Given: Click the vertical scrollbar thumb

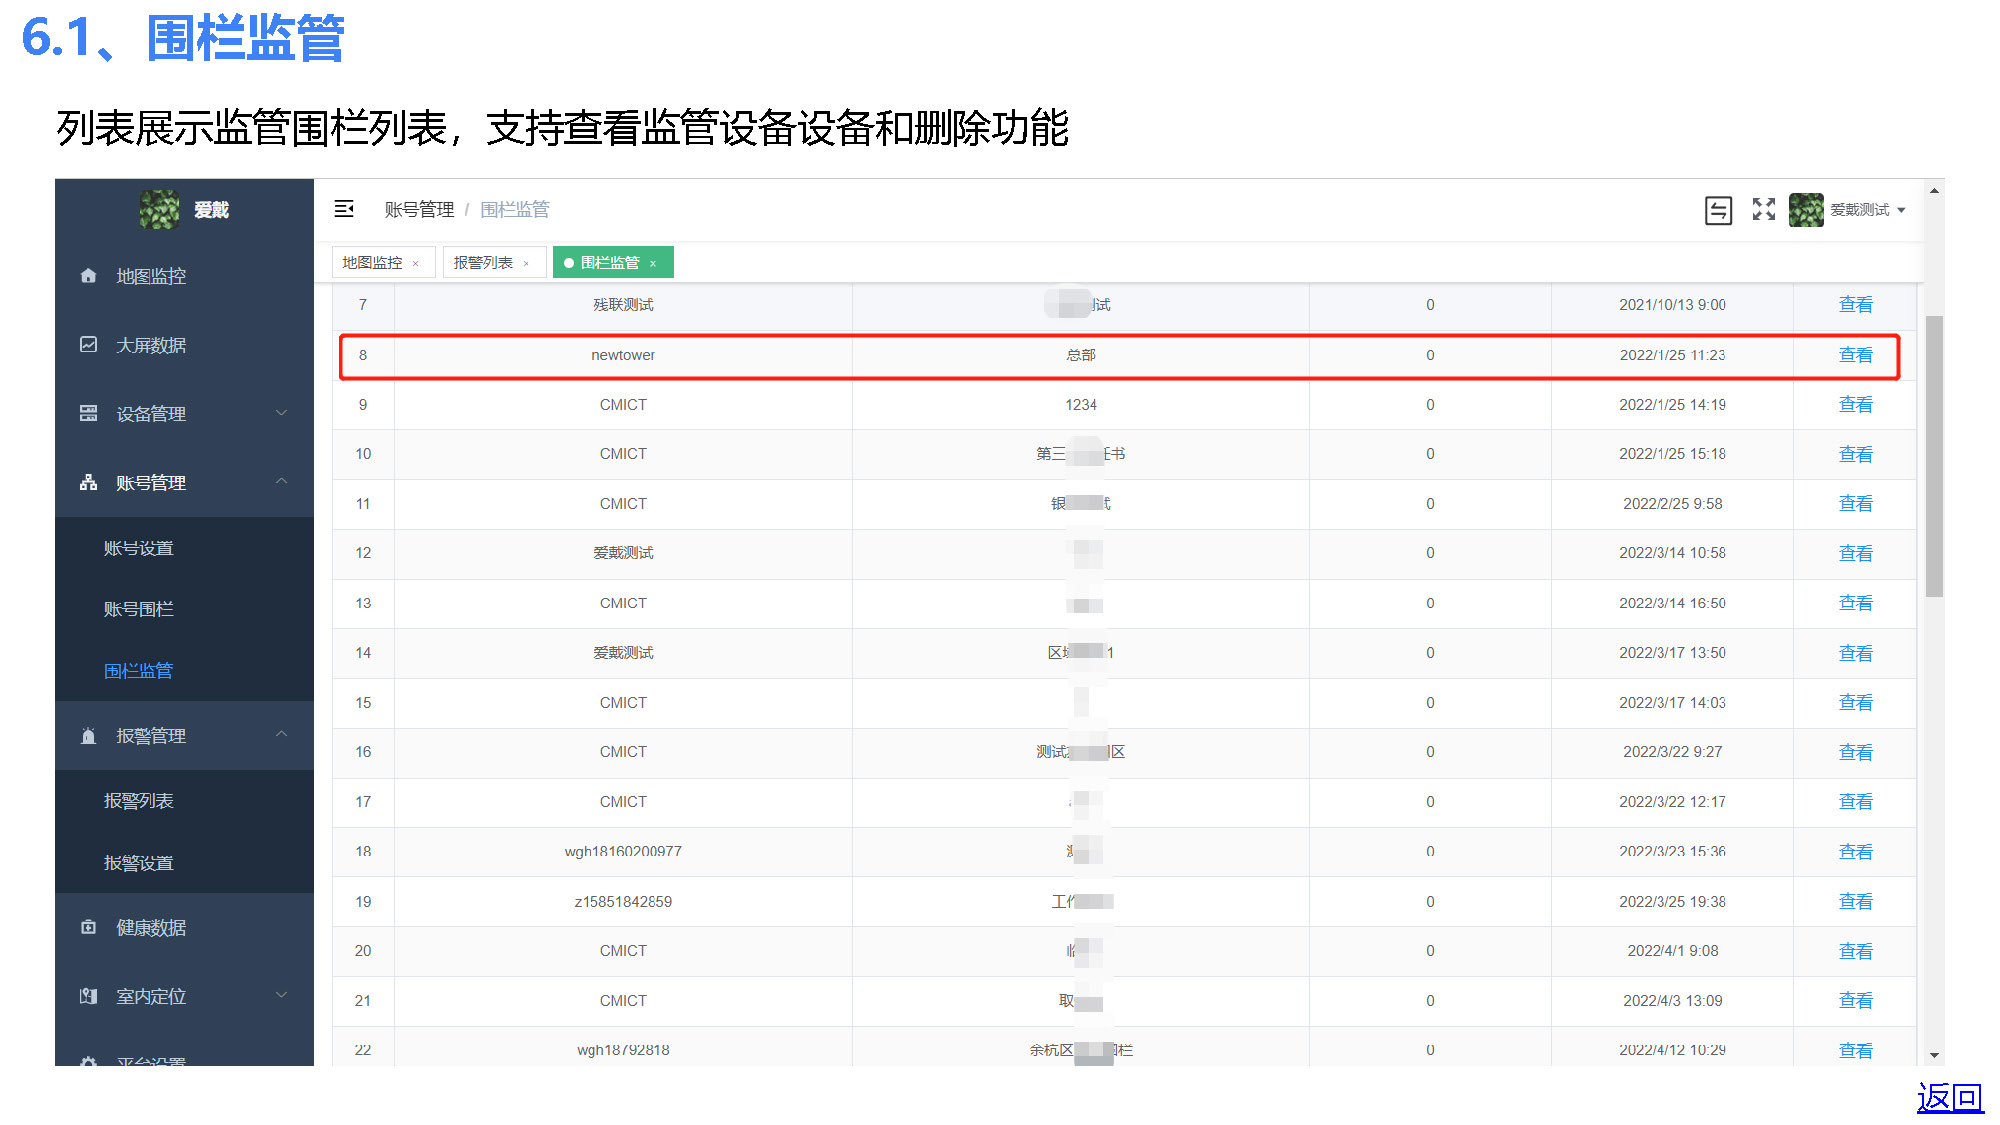Looking at the screenshot, I should click(1934, 456).
